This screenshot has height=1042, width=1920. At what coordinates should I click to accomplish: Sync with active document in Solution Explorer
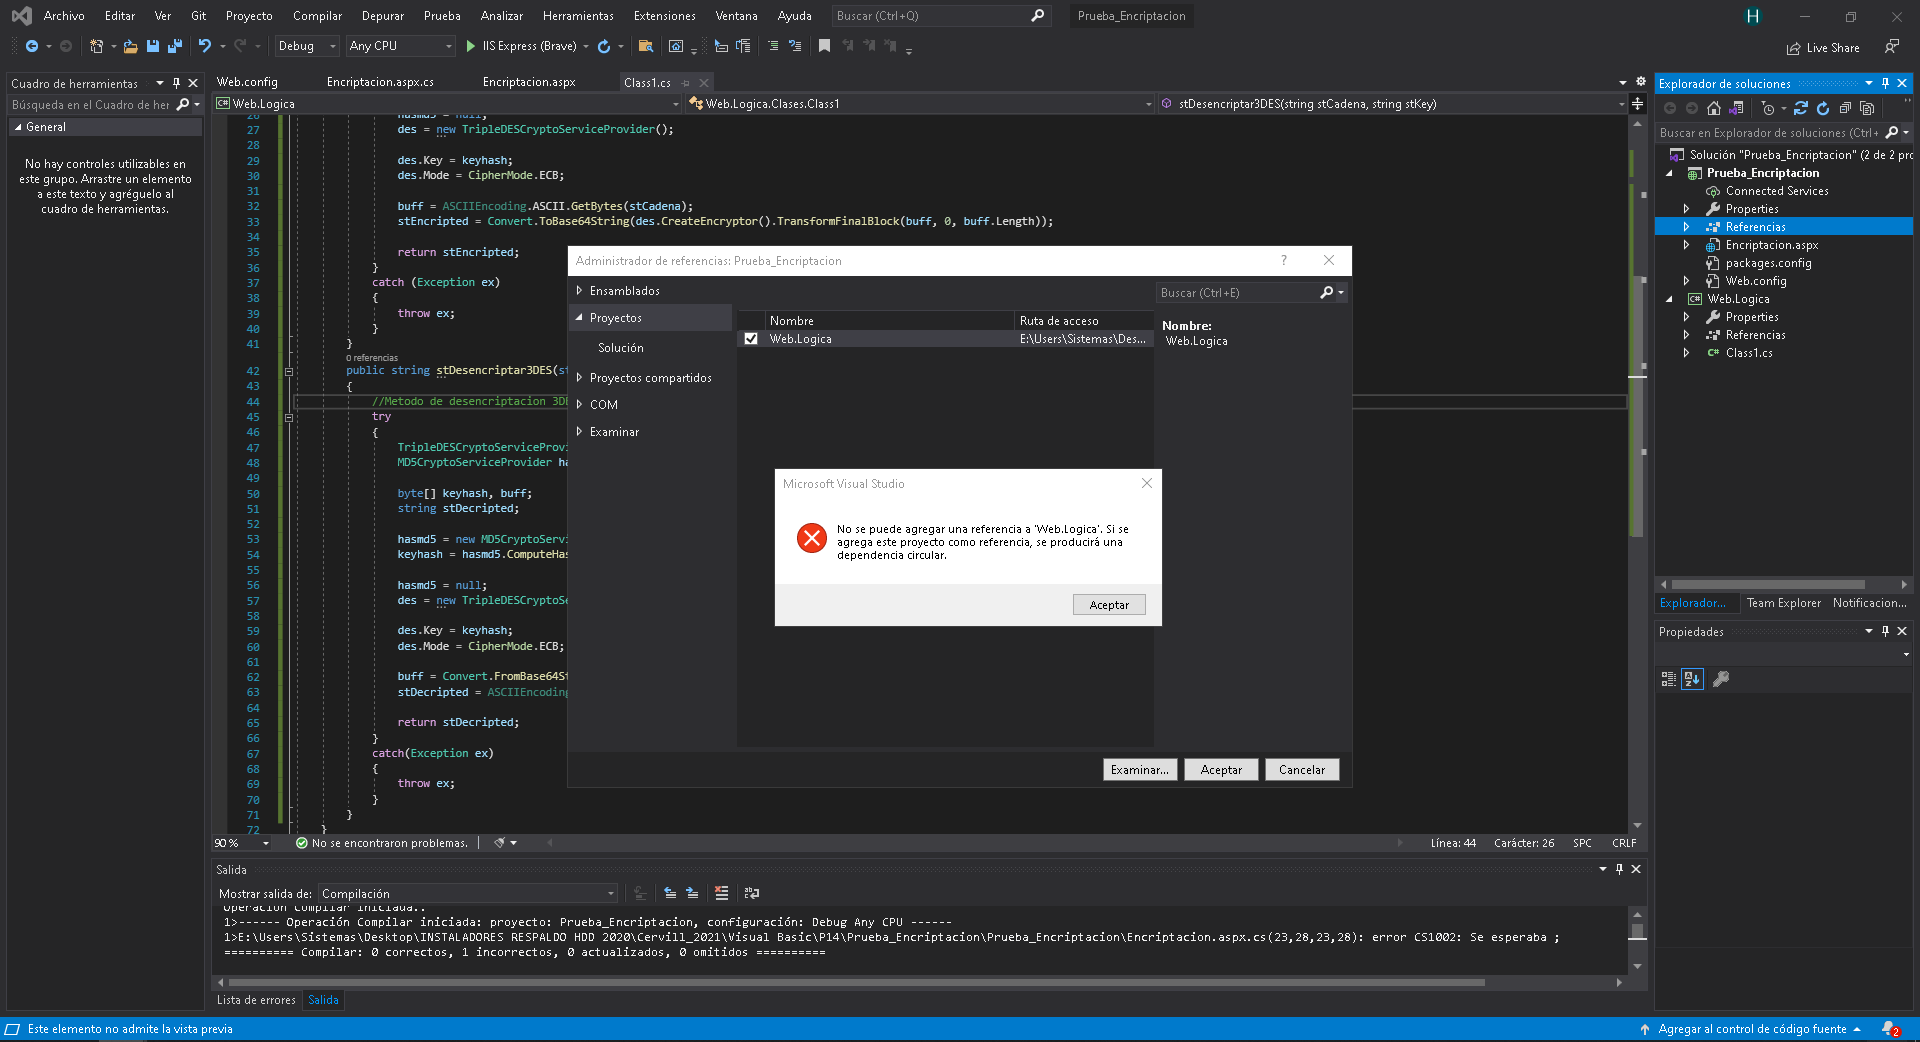pyautogui.click(x=1801, y=108)
